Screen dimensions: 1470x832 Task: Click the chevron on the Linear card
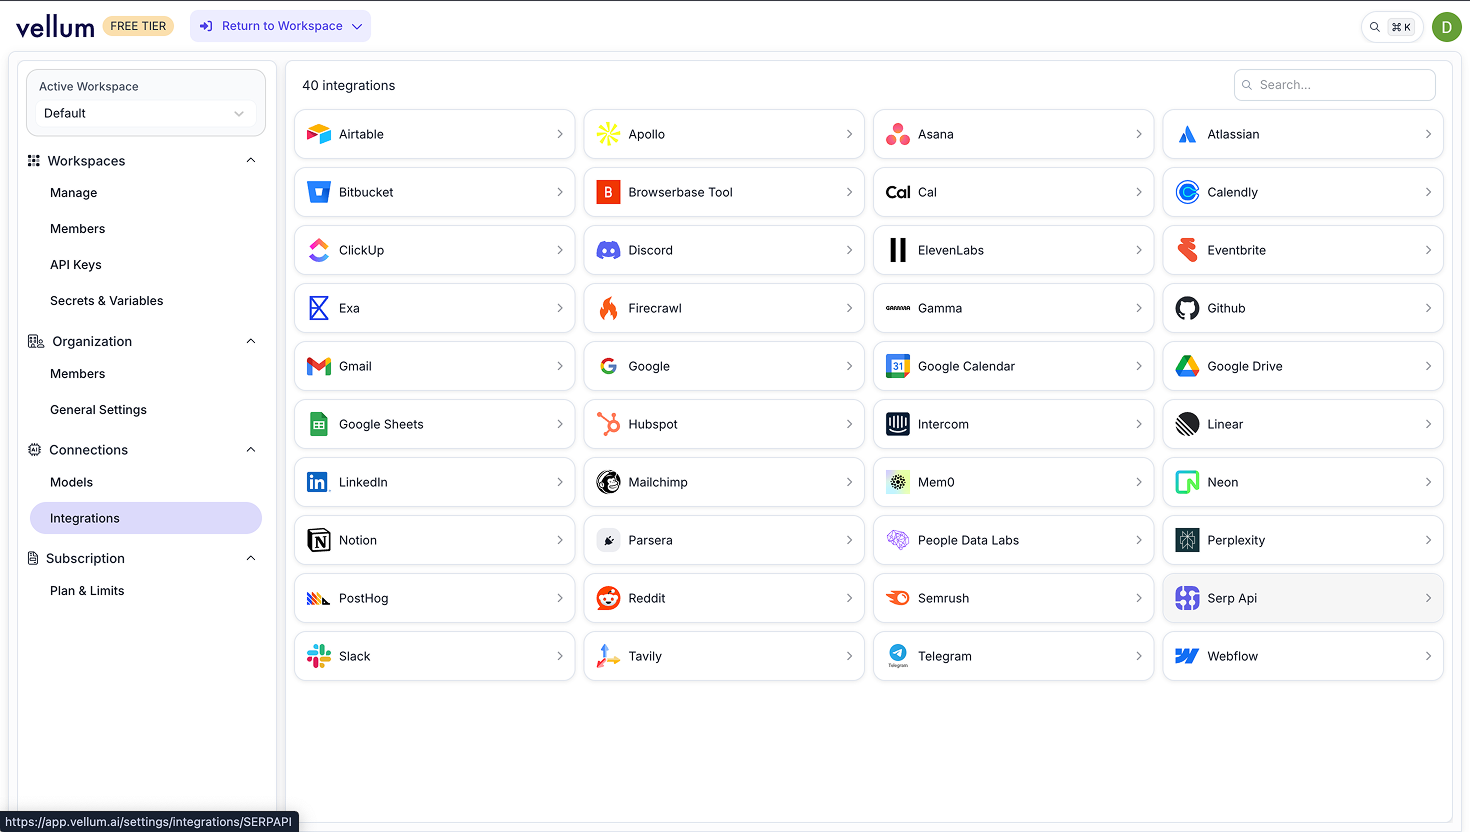point(1428,424)
